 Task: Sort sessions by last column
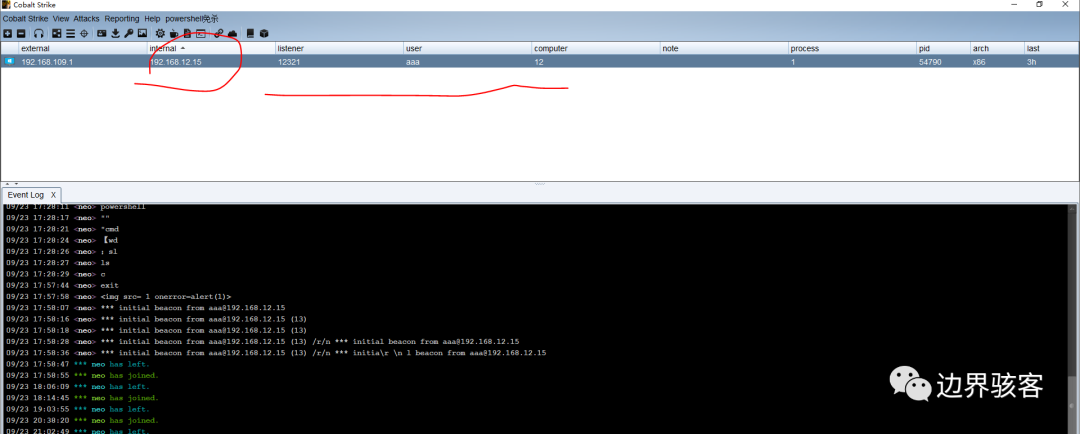(1051, 48)
